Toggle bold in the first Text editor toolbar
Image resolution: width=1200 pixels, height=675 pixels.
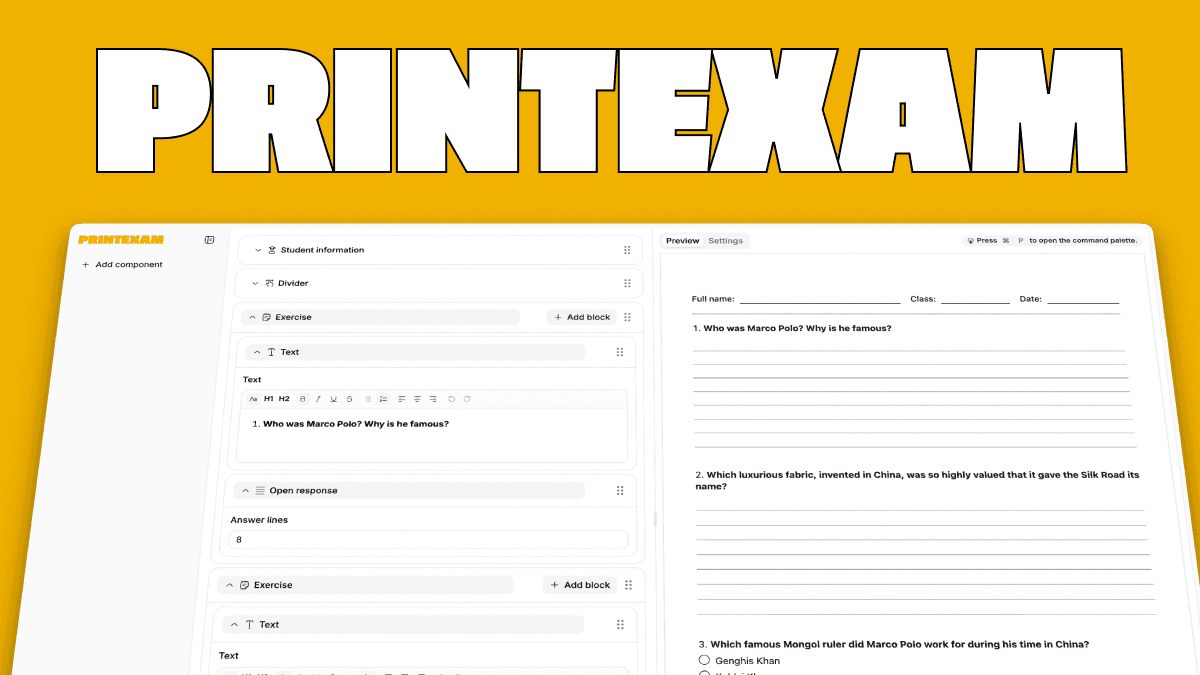pos(303,399)
